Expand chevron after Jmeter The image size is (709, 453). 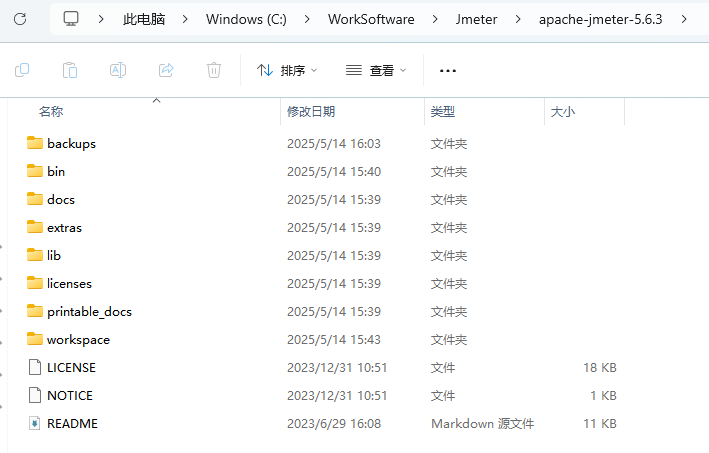pyautogui.click(x=518, y=19)
